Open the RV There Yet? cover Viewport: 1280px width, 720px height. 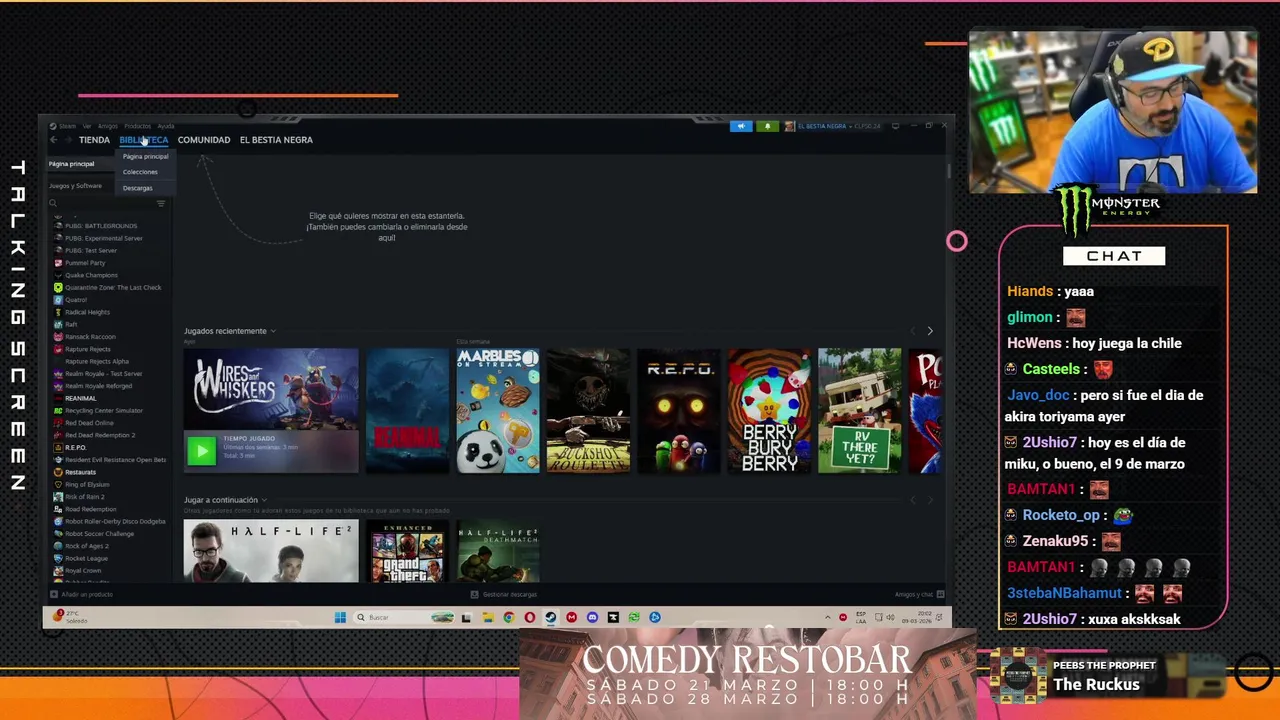tap(860, 410)
